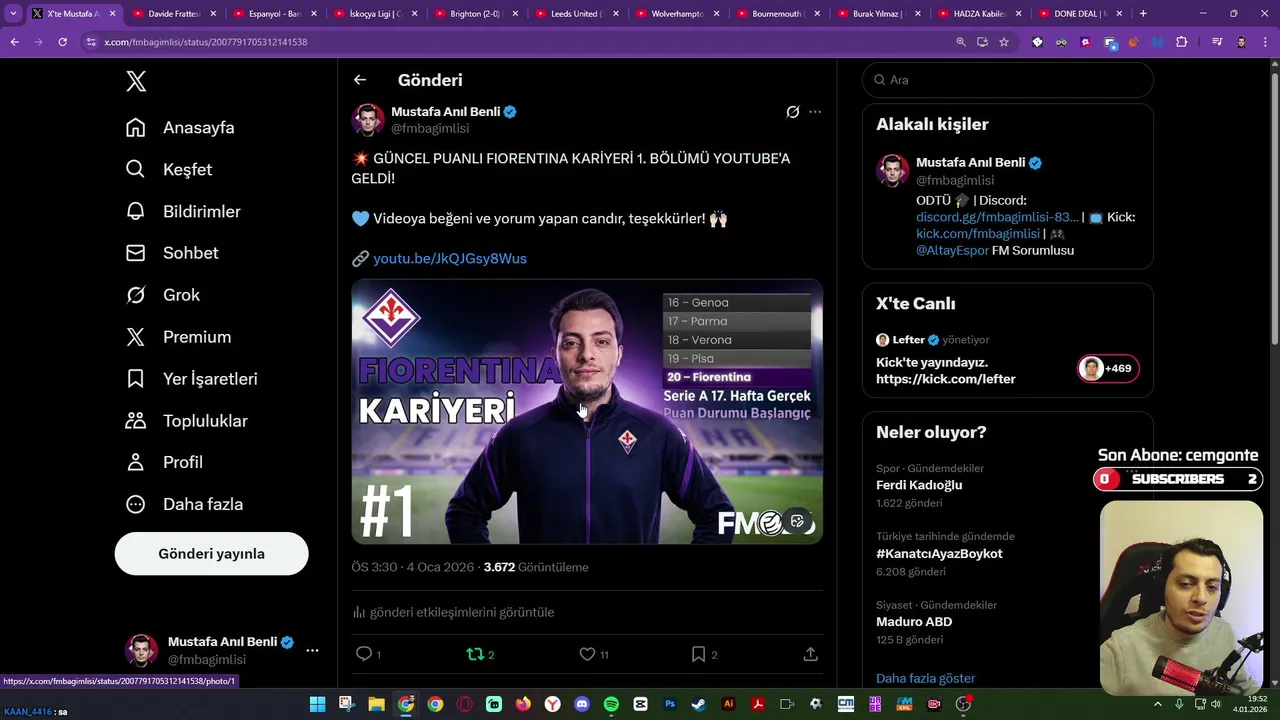
Task: Bookmark the post
Action: point(698,654)
